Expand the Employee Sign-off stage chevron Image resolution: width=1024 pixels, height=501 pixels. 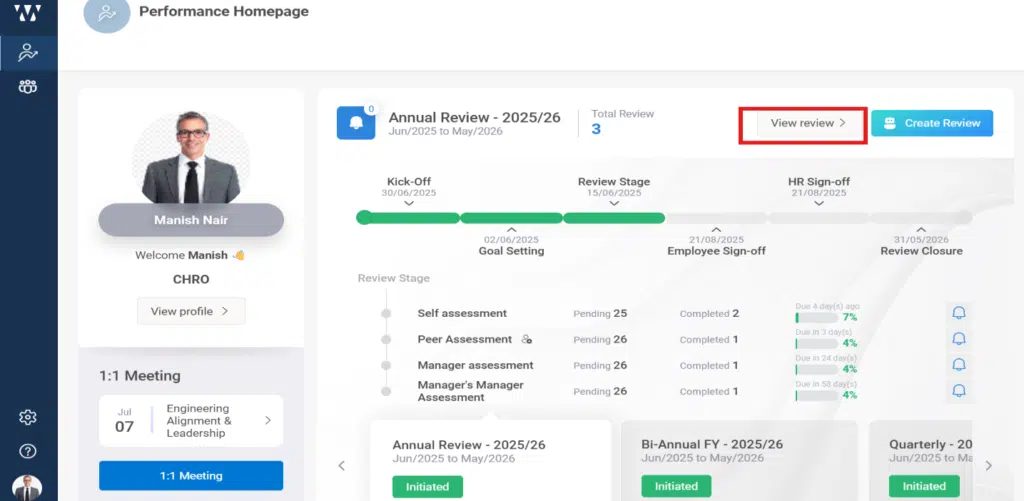tap(716, 229)
